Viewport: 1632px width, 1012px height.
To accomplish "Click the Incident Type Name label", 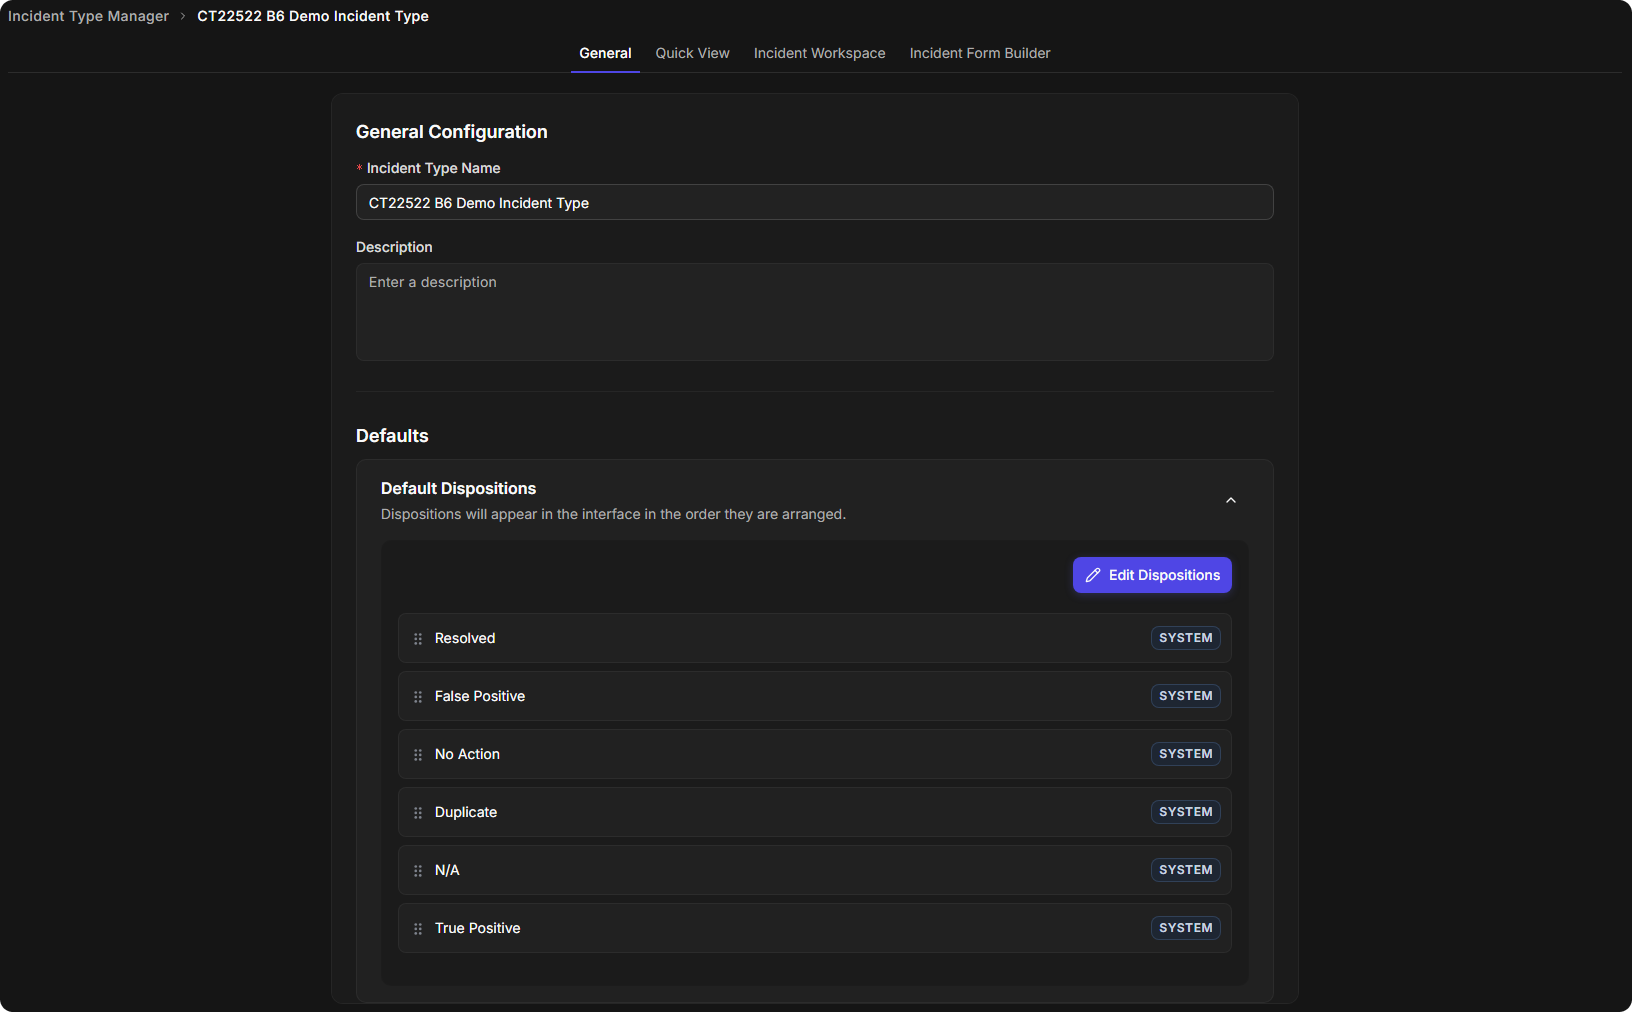I will coord(433,168).
